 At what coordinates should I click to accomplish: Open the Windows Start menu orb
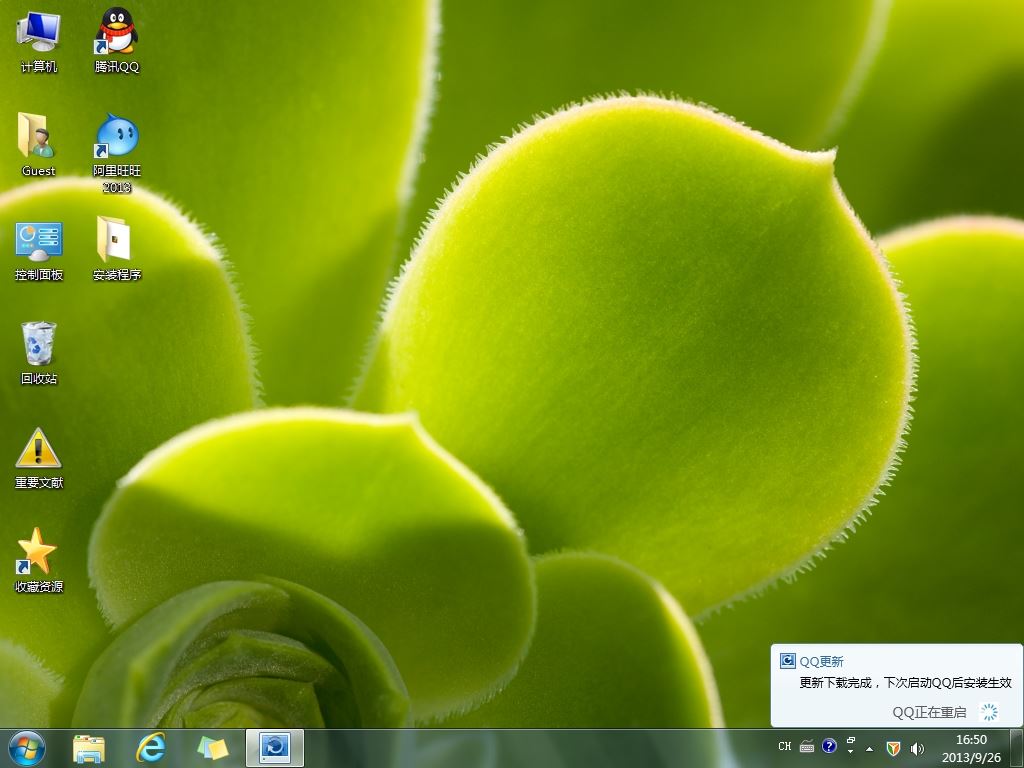[27, 748]
